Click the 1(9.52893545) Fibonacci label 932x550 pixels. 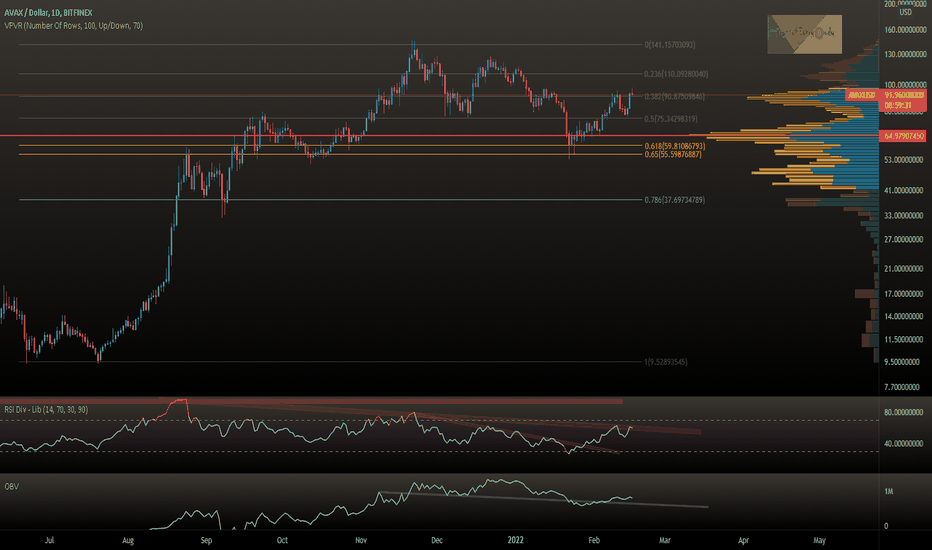tap(666, 362)
